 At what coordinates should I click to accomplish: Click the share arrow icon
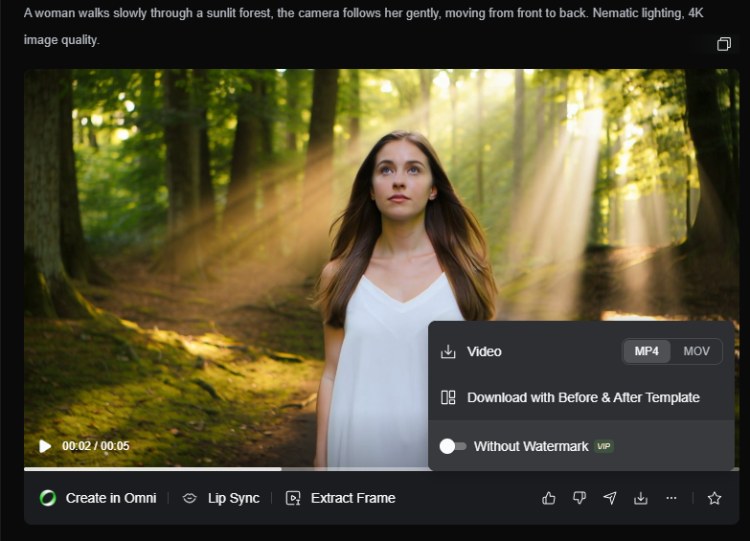click(610, 498)
